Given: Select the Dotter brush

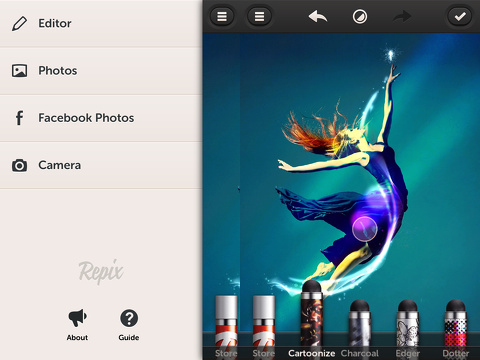Looking at the screenshot, I should pos(456,329).
